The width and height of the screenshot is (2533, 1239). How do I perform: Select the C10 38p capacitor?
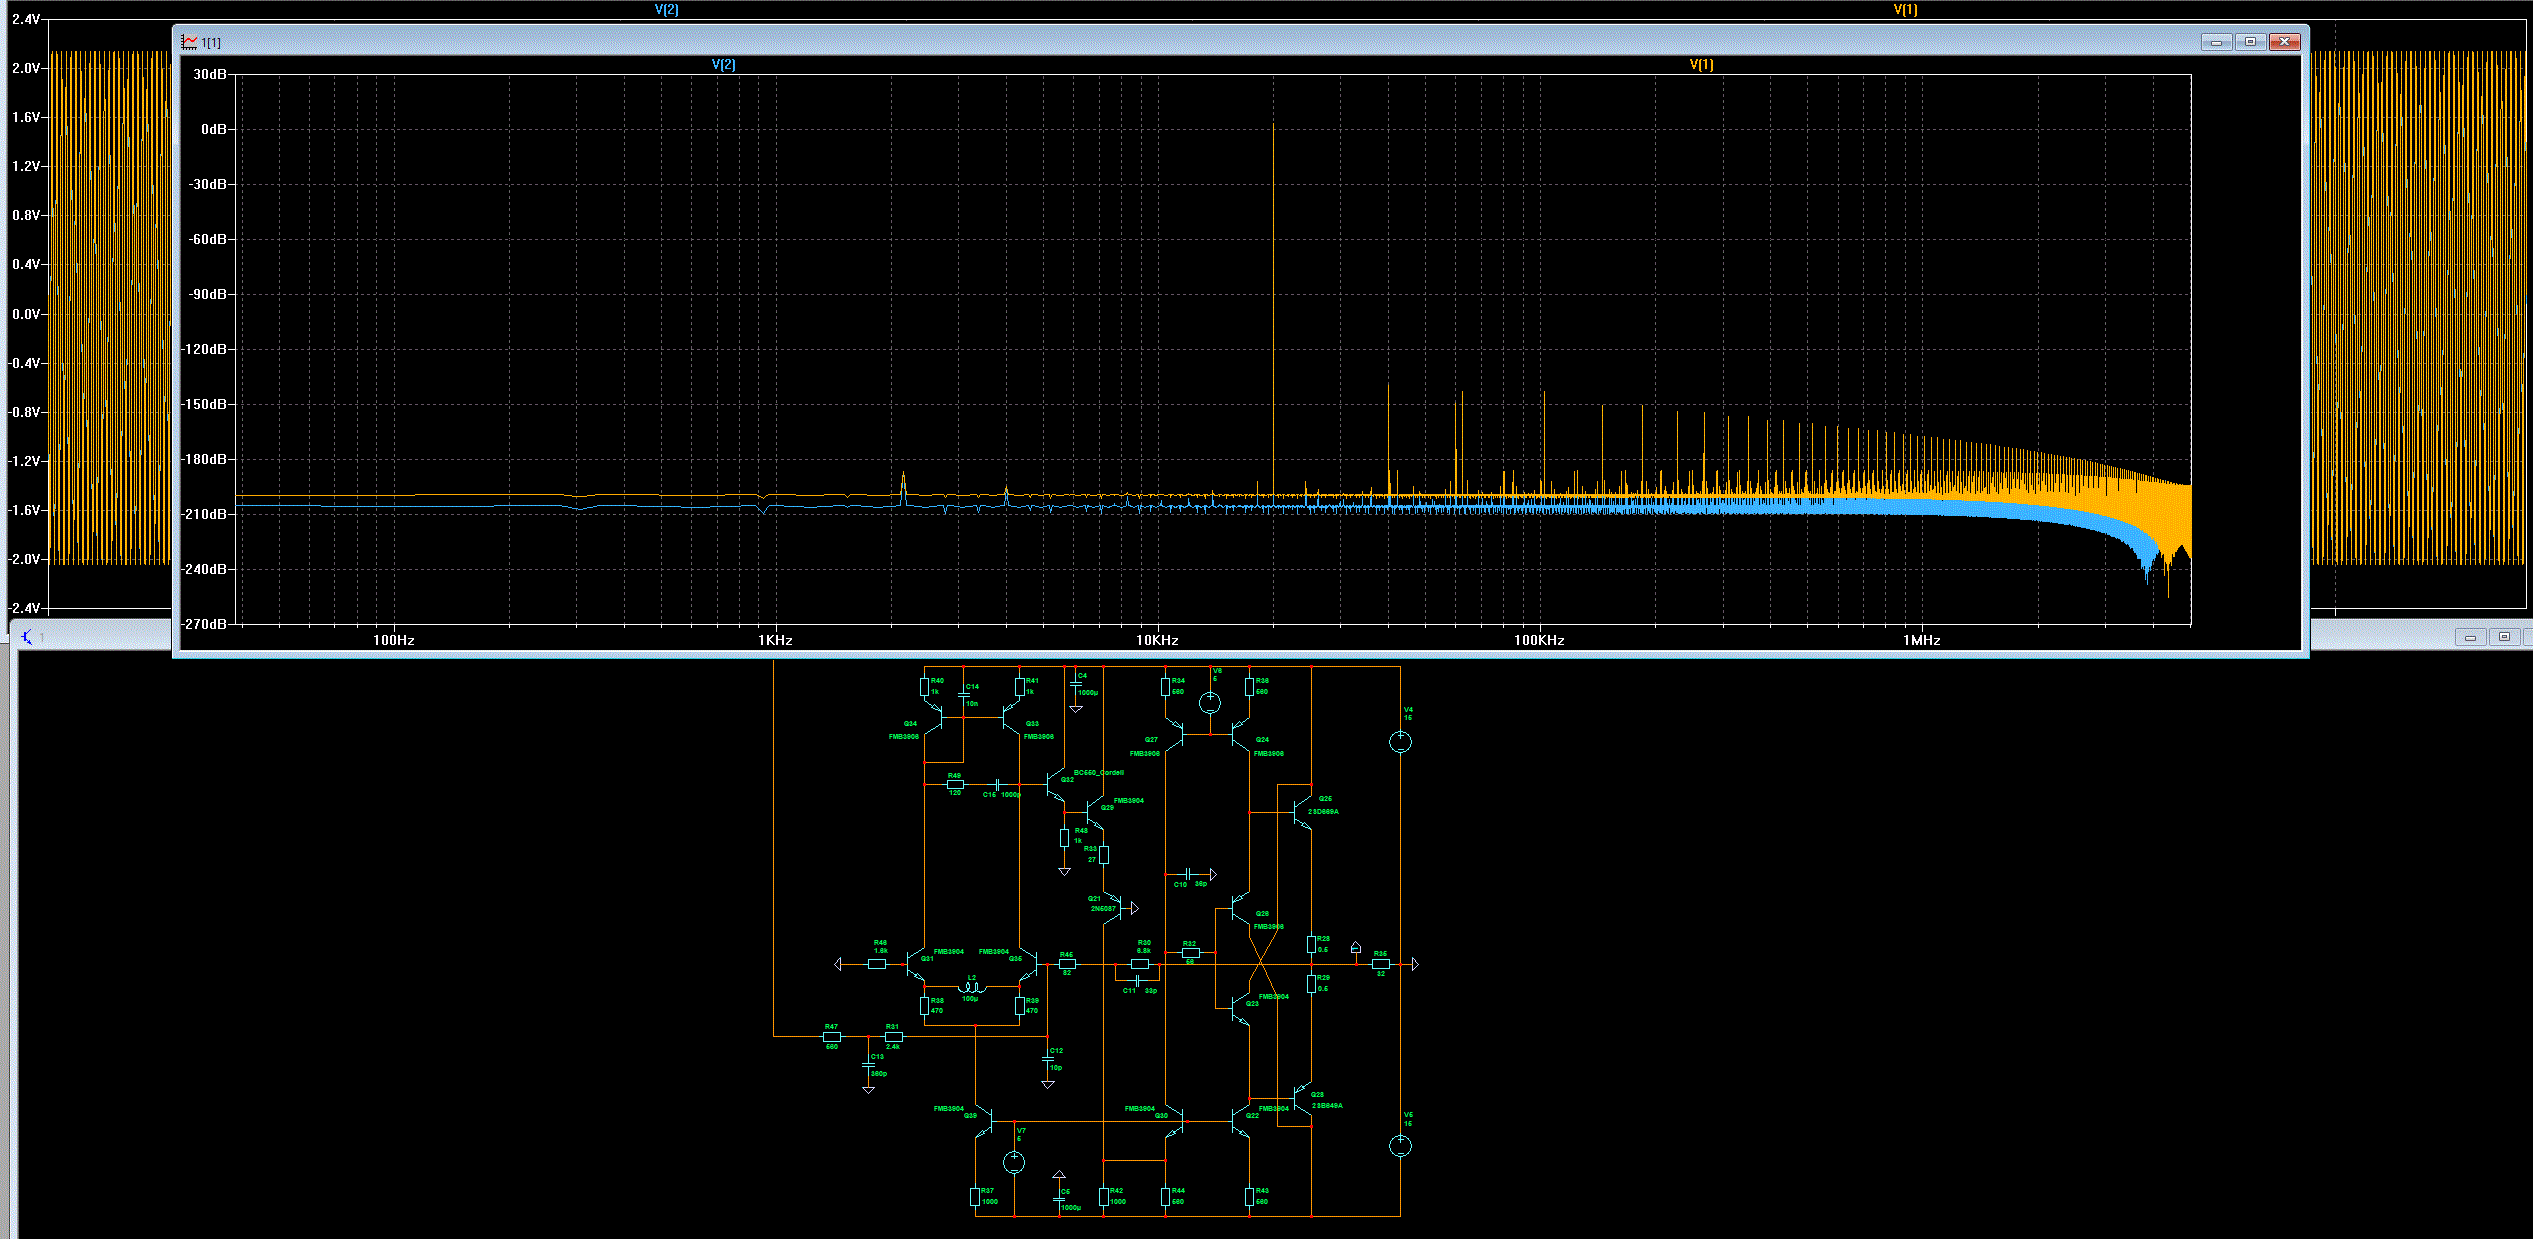point(1187,874)
